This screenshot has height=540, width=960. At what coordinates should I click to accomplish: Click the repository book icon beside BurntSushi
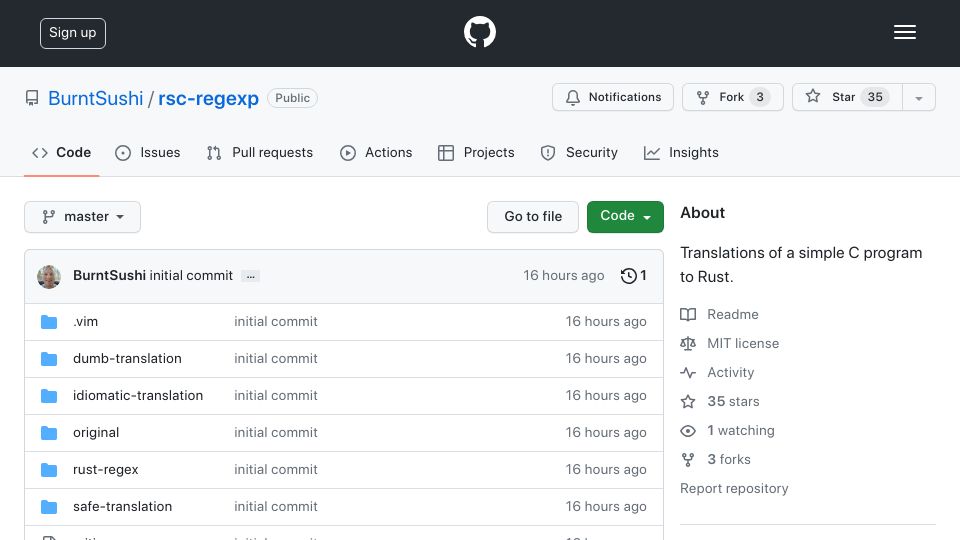point(32,98)
